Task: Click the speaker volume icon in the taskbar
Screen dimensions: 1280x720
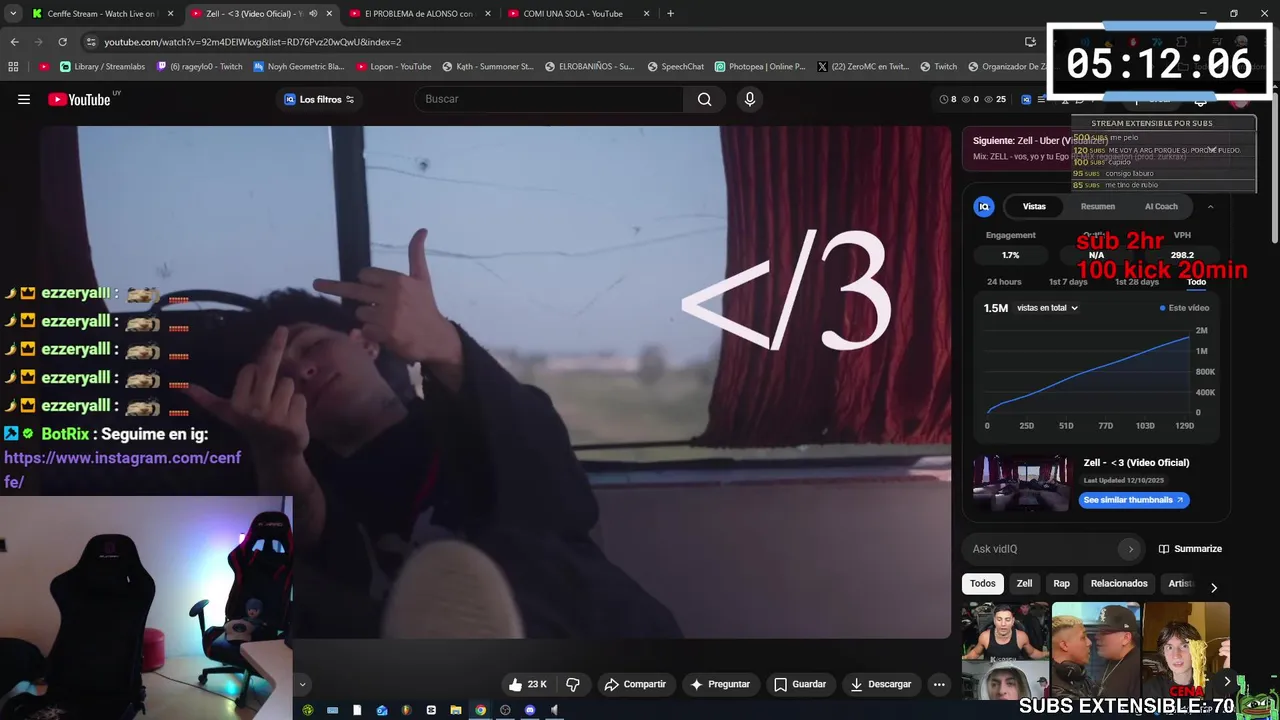Action: point(554,710)
